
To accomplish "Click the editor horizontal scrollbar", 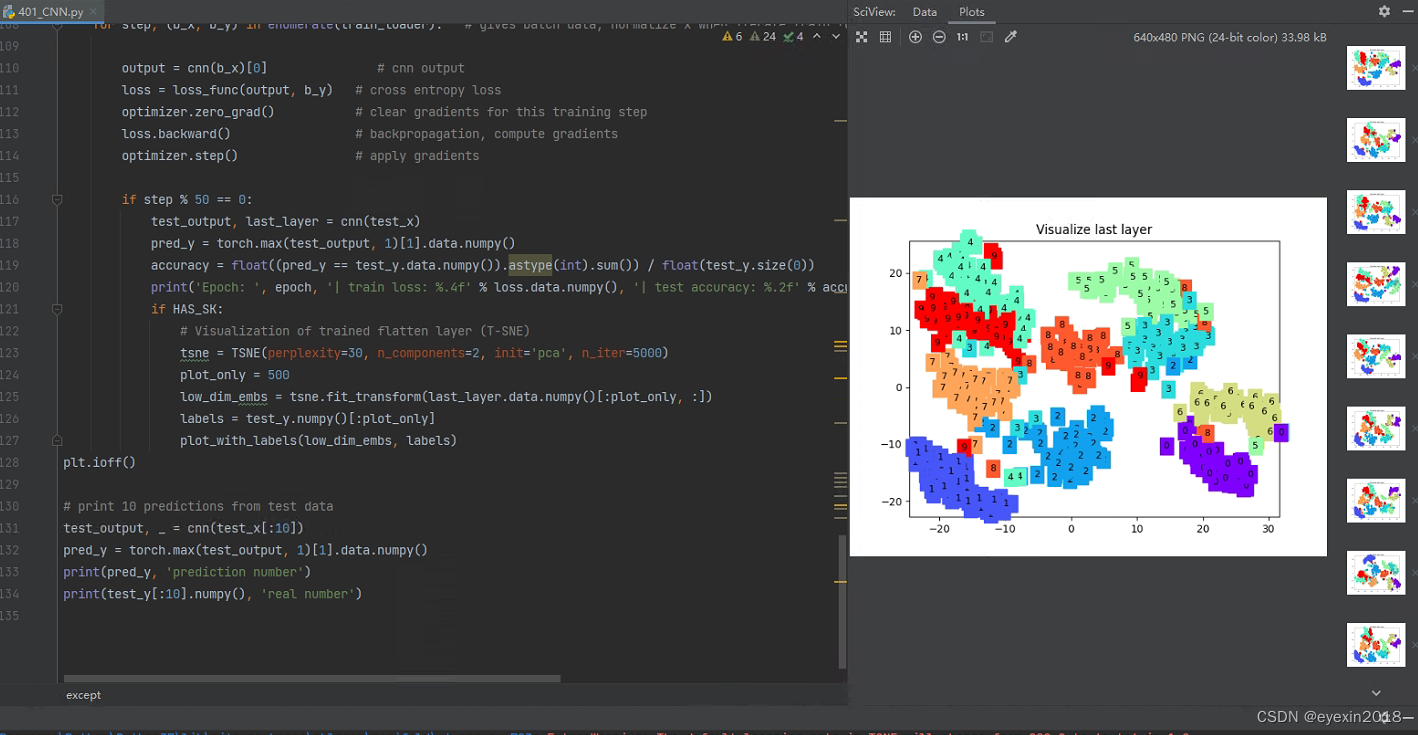I will tap(312, 678).
